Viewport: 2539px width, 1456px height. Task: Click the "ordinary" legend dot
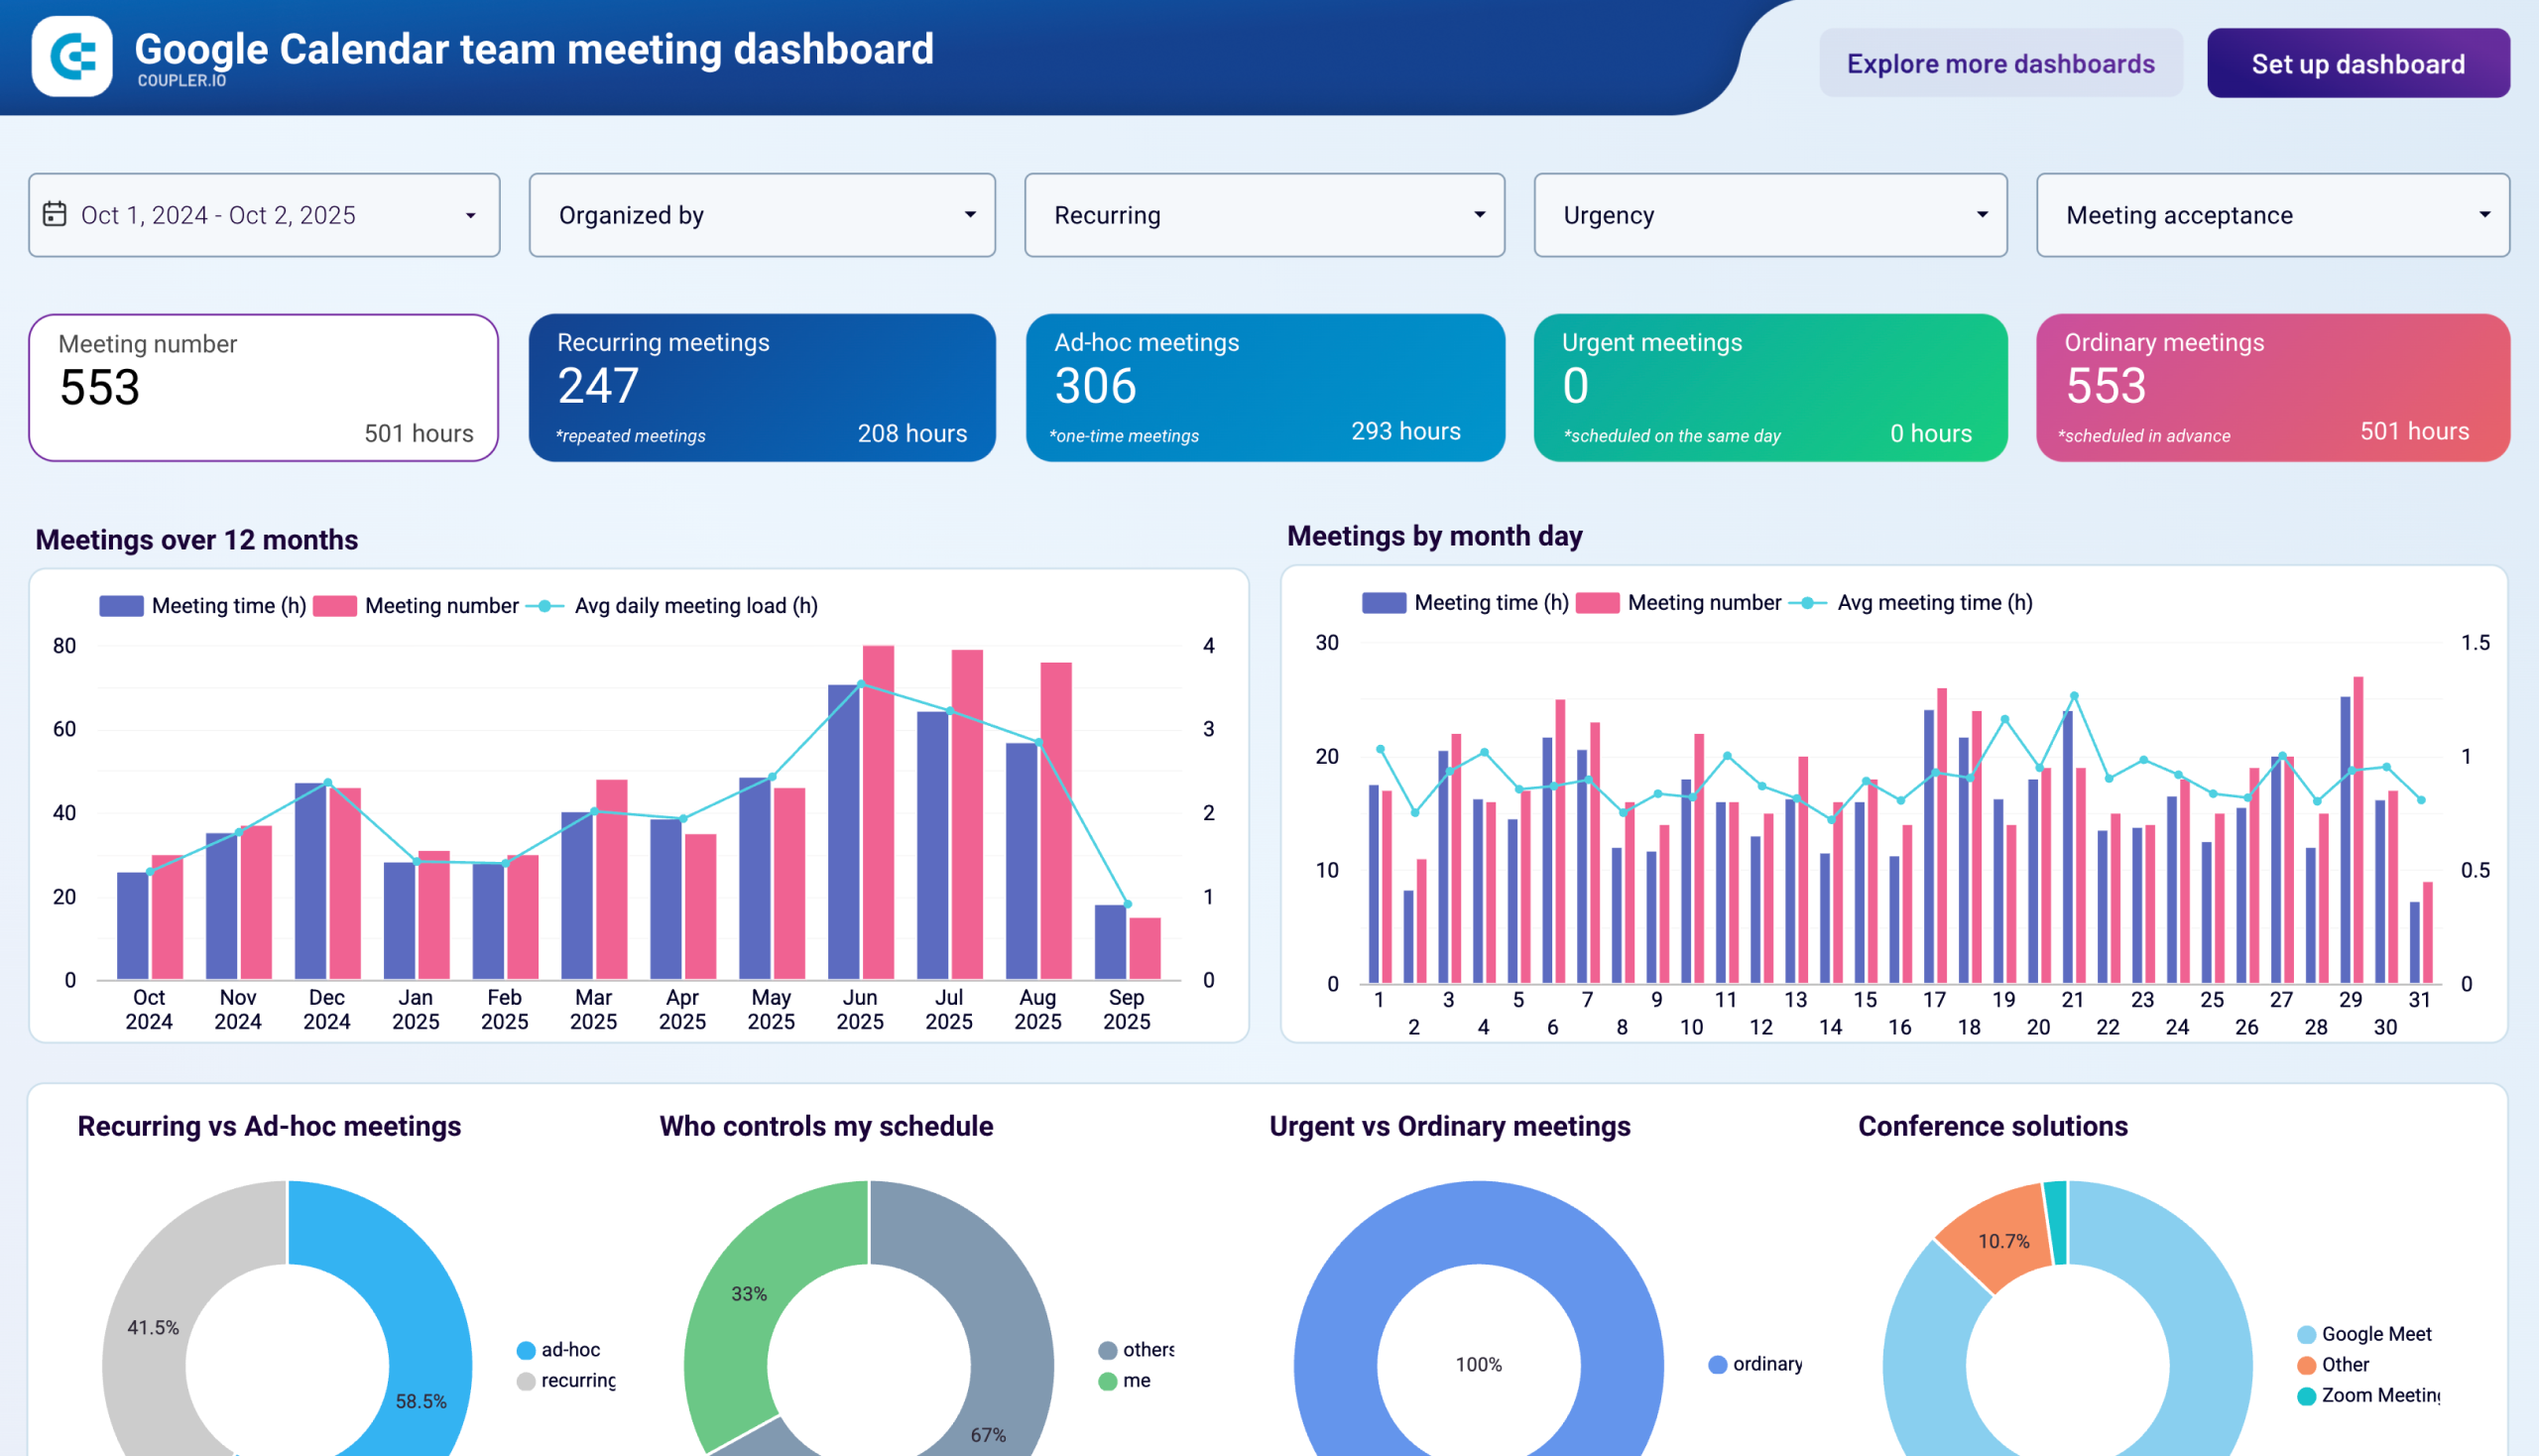(x=1718, y=1364)
